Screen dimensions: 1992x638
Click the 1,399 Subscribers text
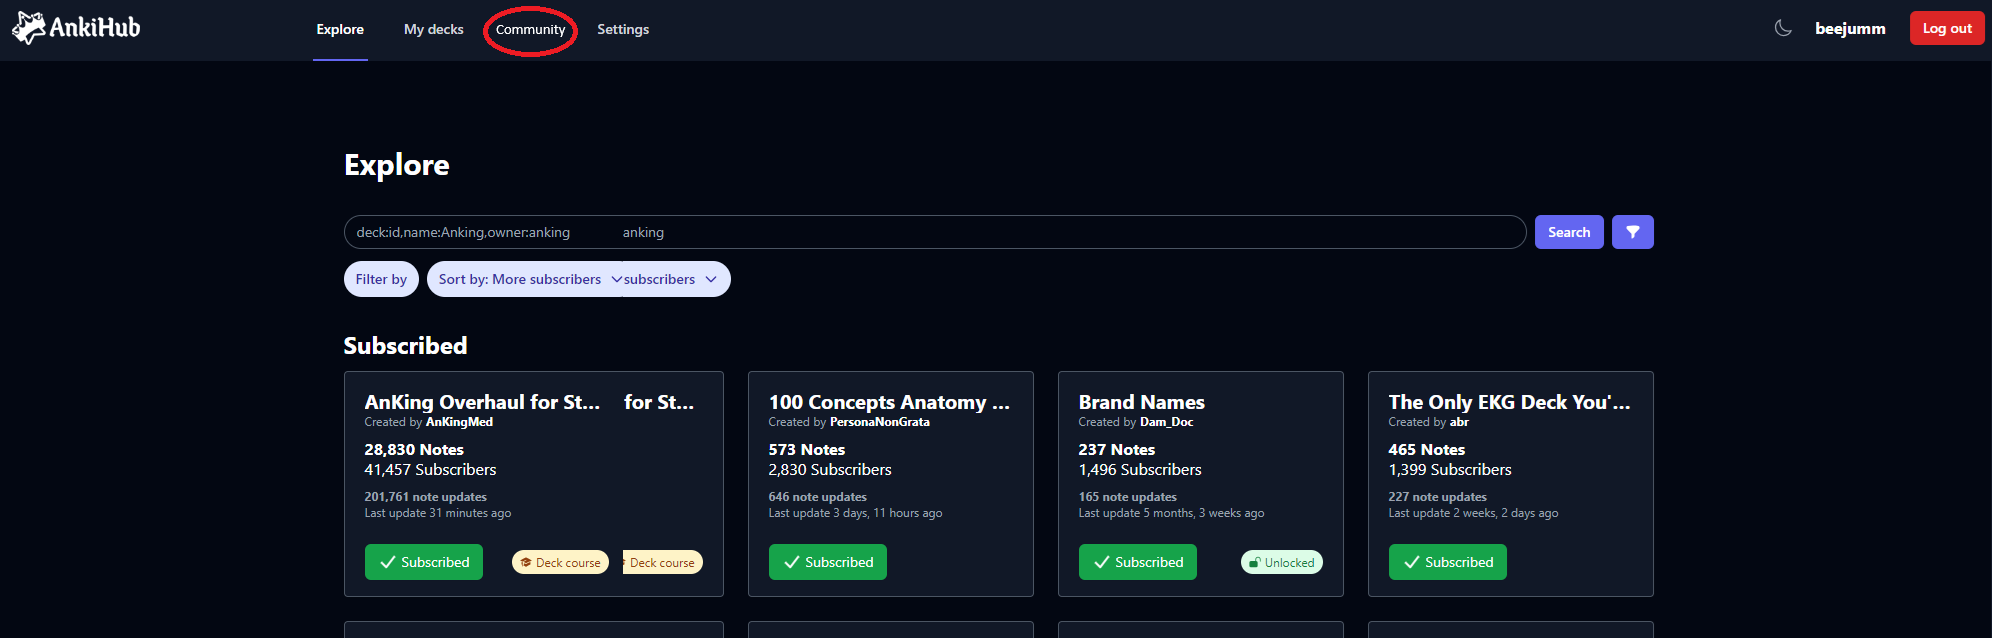pyautogui.click(x=1450, y=470)
